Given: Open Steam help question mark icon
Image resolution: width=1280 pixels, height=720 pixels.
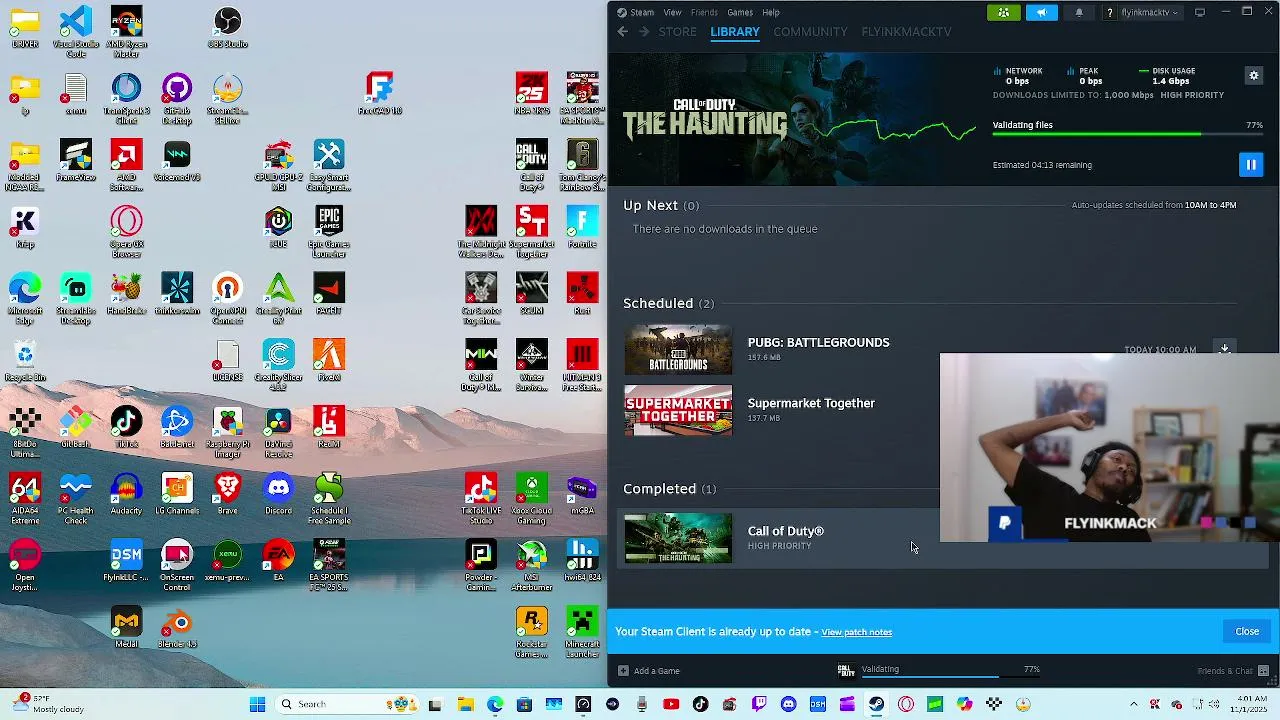Looking at the screenshot, I should click(1109, 12).
